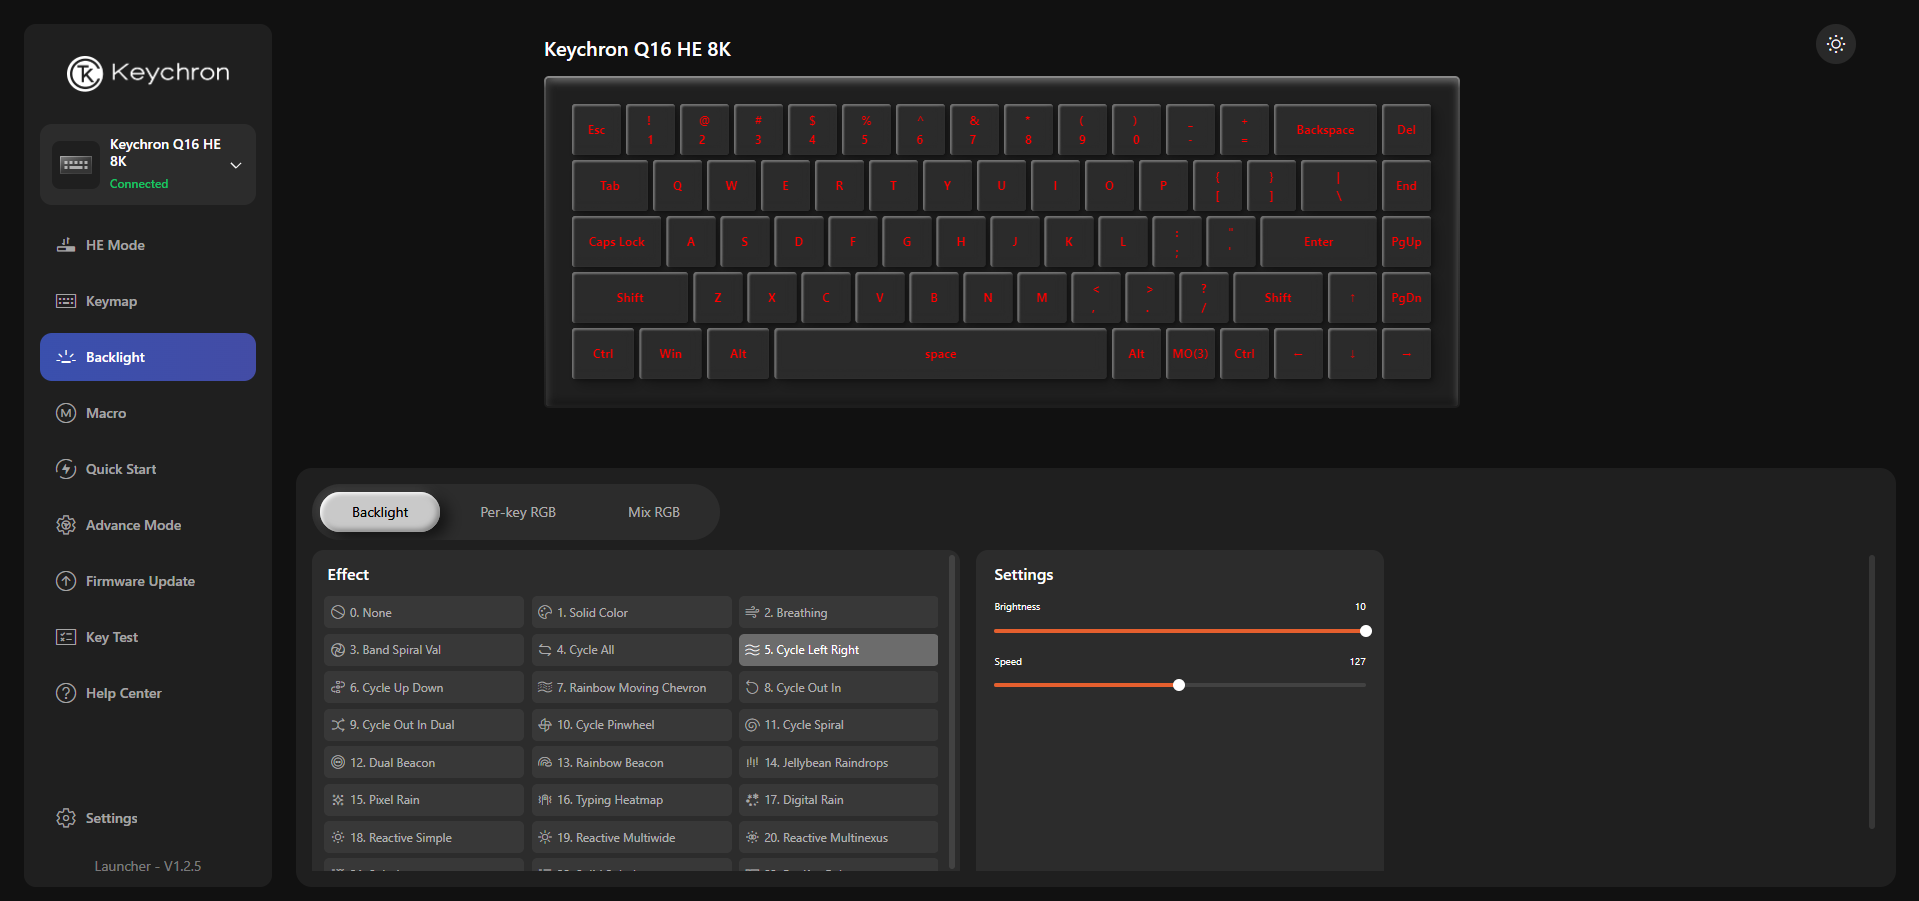Open the Keymap section icon

(66, 301)
